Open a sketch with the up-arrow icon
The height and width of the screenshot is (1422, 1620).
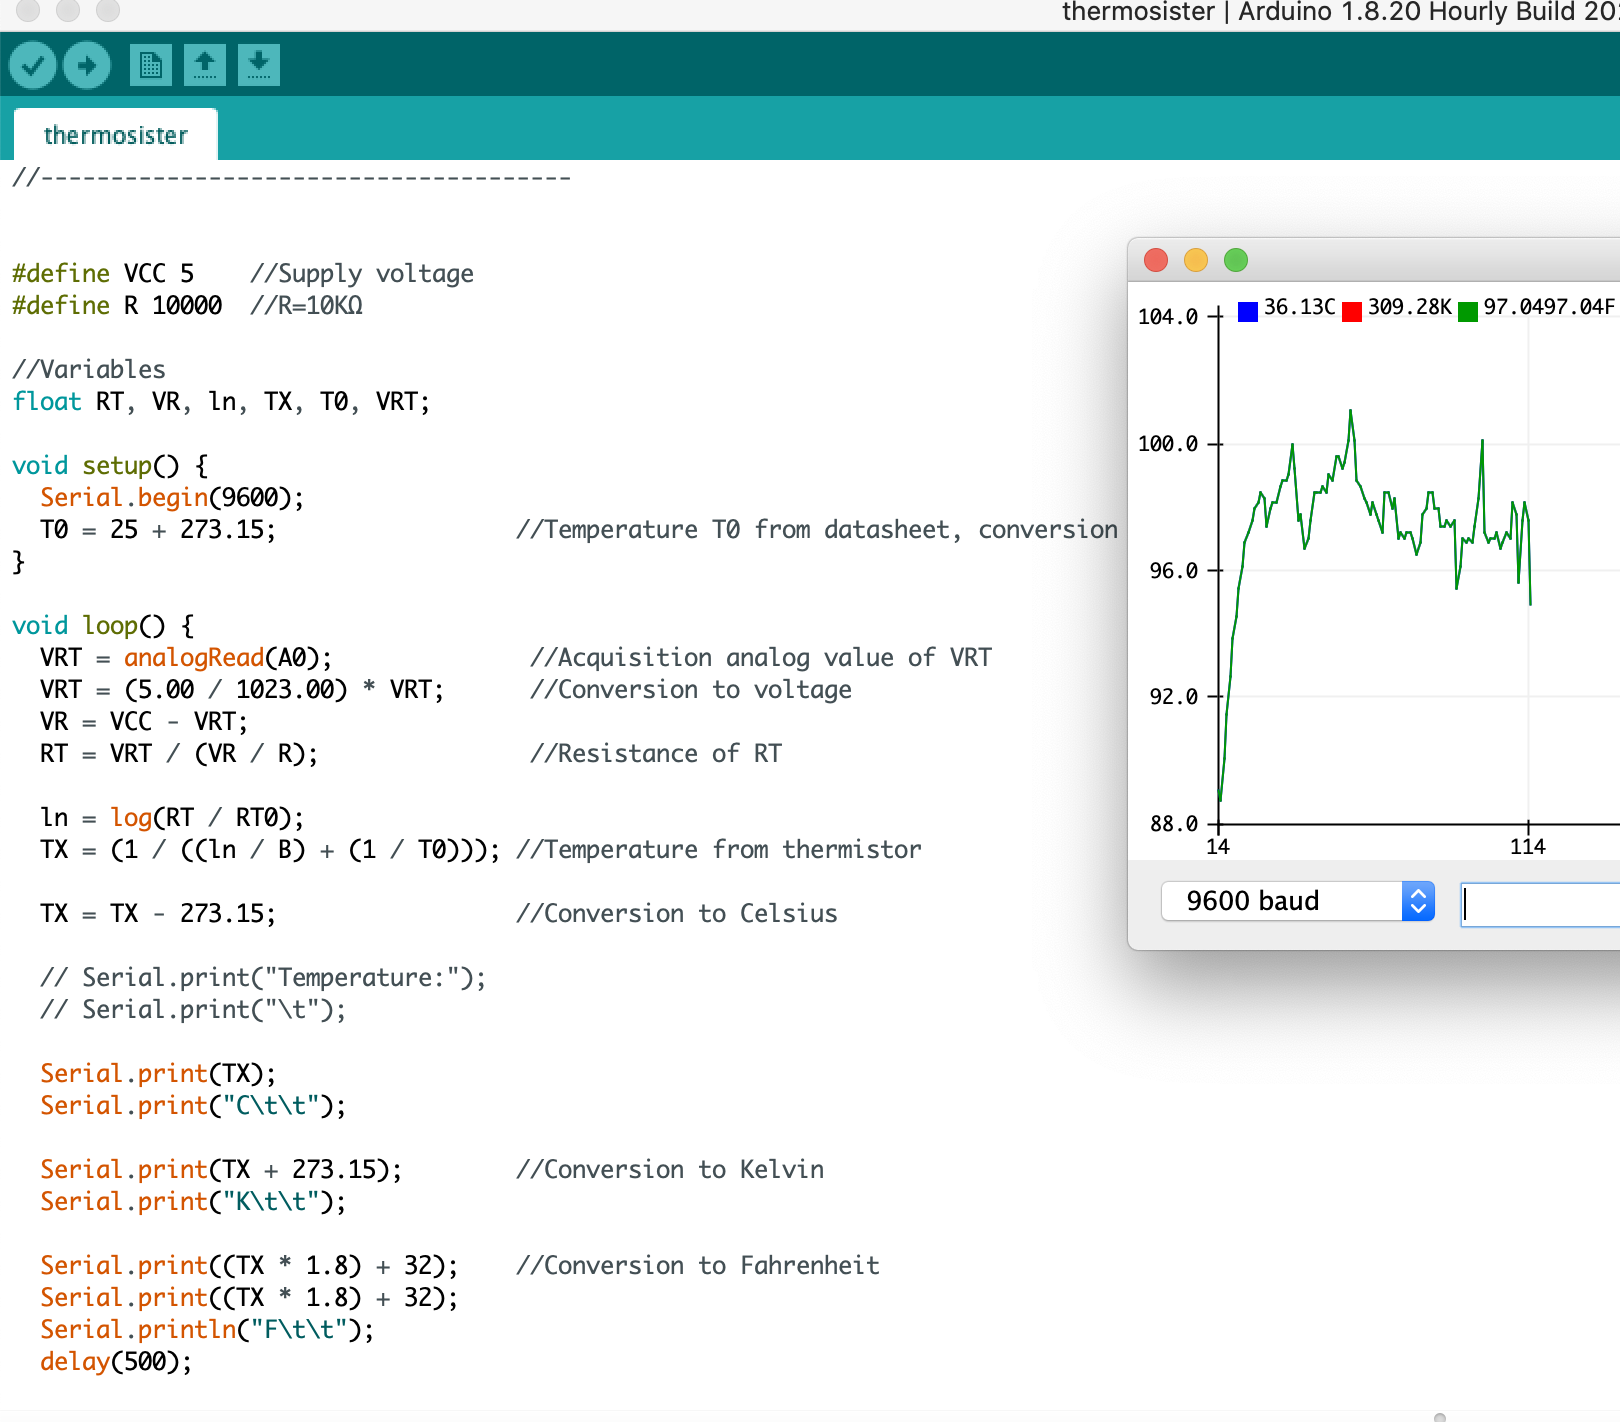click(205, 66)
